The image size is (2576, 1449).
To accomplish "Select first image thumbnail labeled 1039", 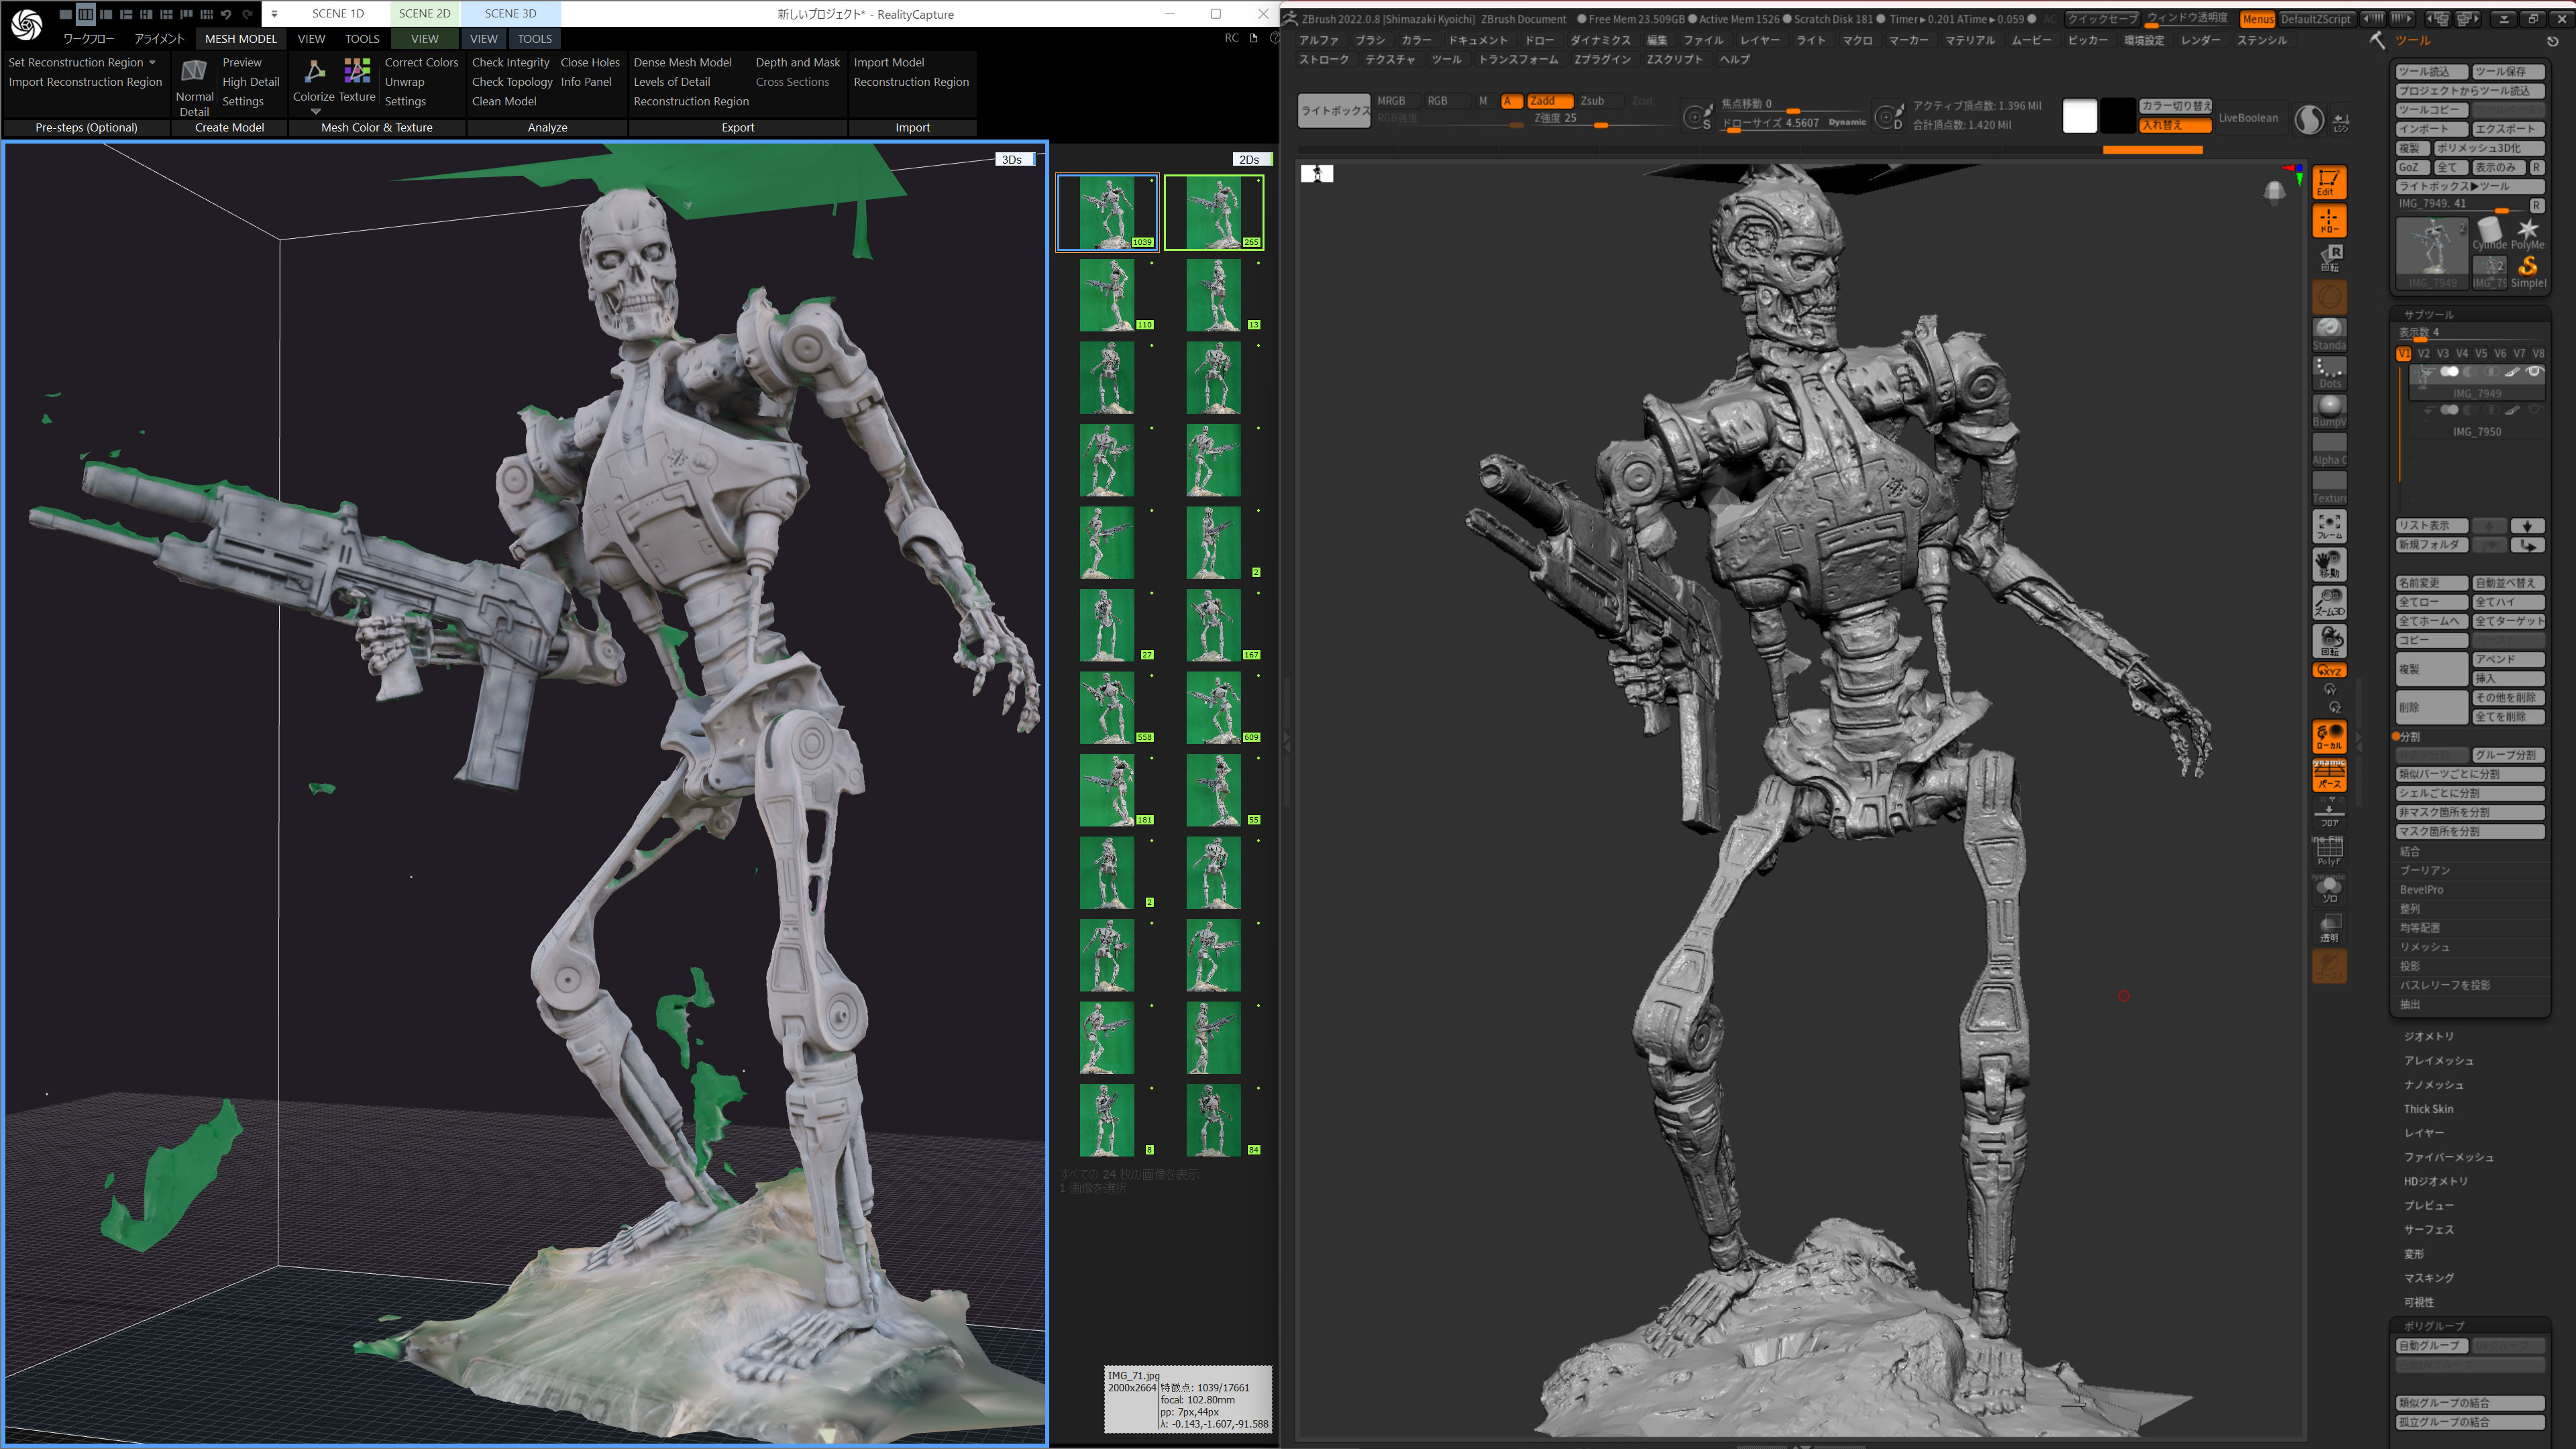I will click(x=1107, y=212).
